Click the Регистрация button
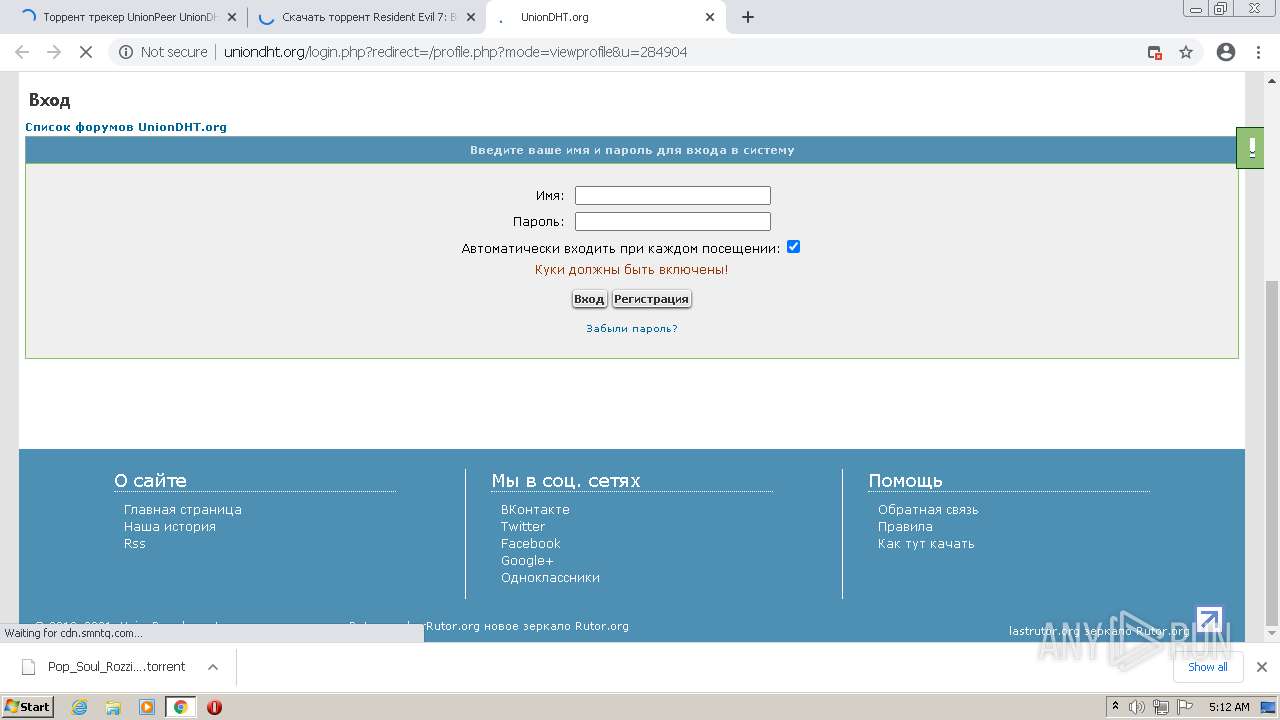This screenshot has height=720, width=1280. pyautogui.click(x=651, y=299)
